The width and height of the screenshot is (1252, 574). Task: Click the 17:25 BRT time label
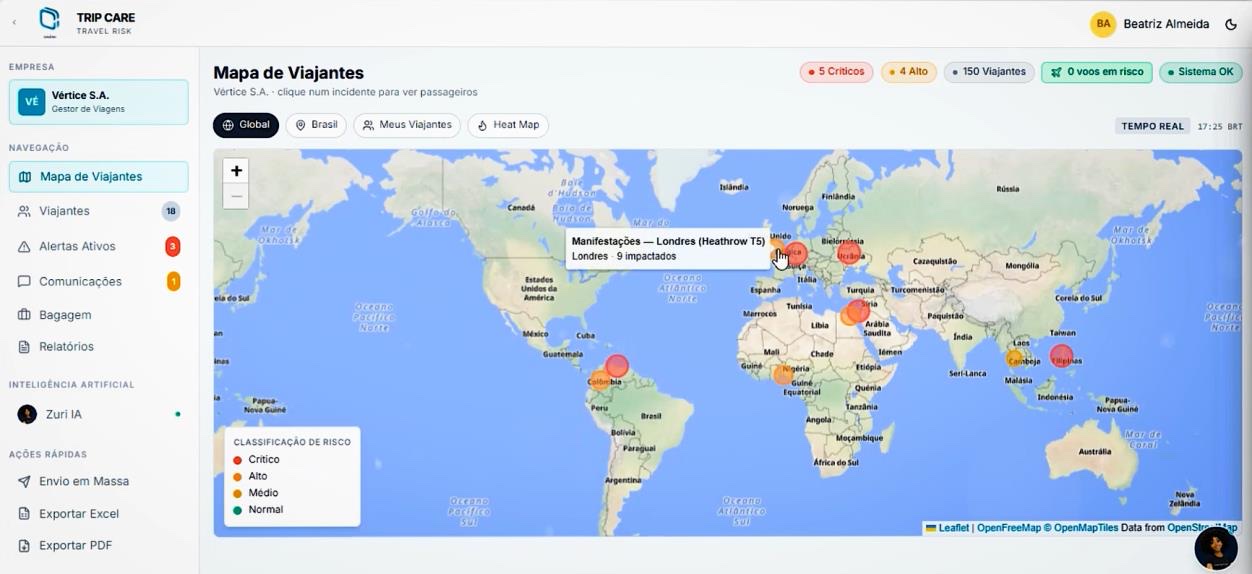1219,127
